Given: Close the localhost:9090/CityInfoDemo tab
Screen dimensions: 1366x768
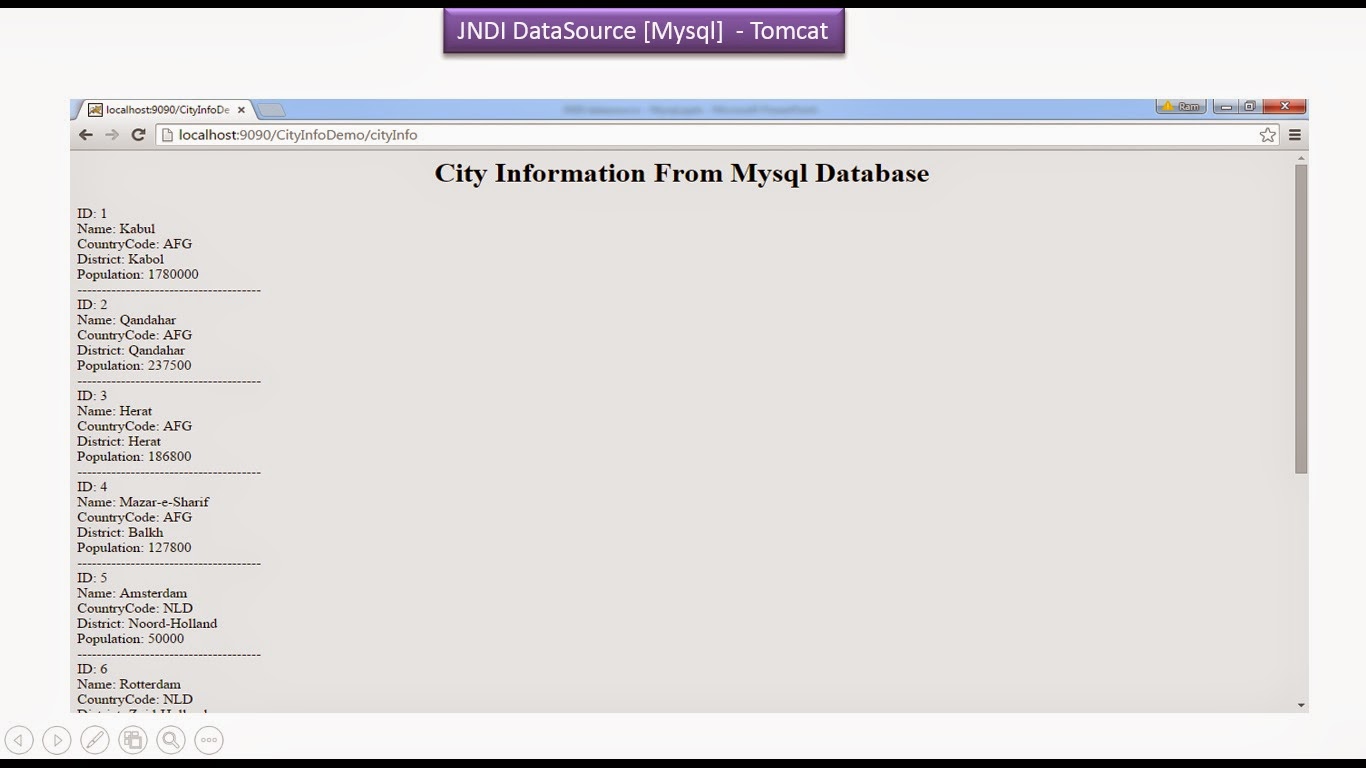Looking at the screenshot, I should [x=241, y=110].
